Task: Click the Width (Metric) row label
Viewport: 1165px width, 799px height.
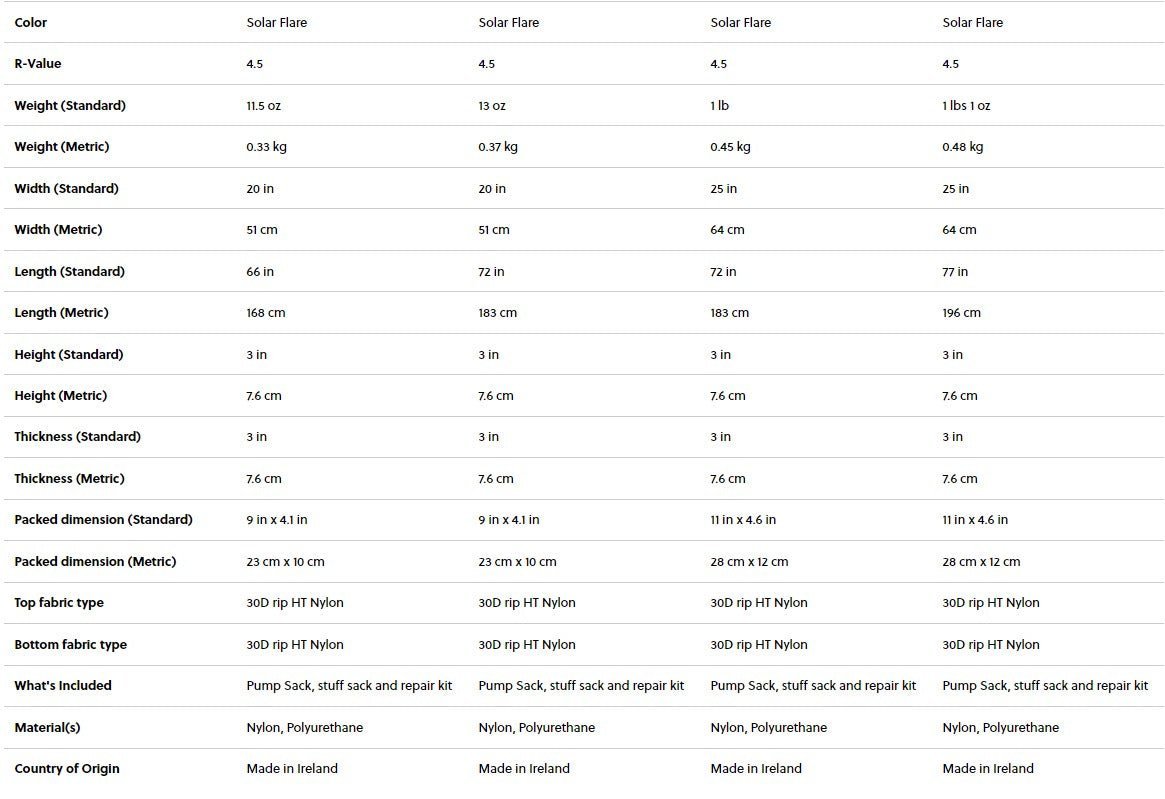Action: coord(58,230)
